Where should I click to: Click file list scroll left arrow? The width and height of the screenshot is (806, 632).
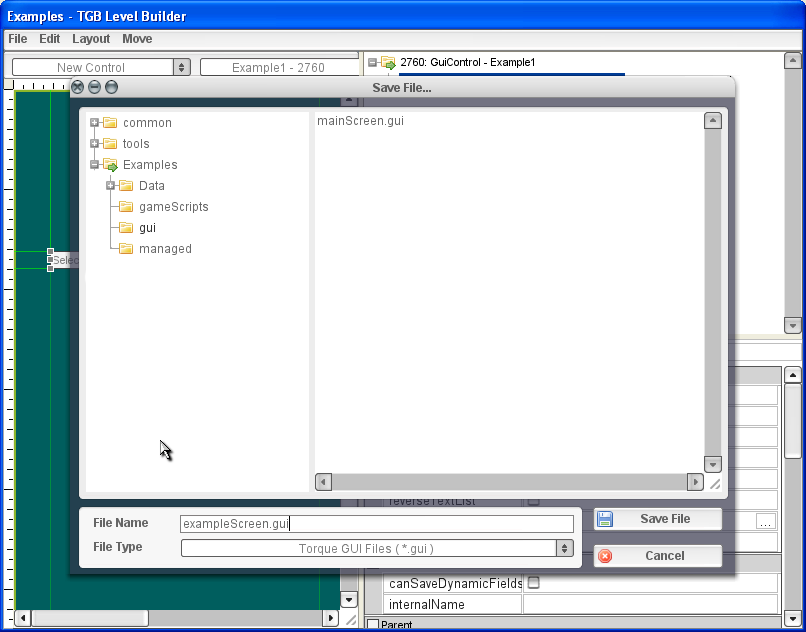tap(323, 482)
